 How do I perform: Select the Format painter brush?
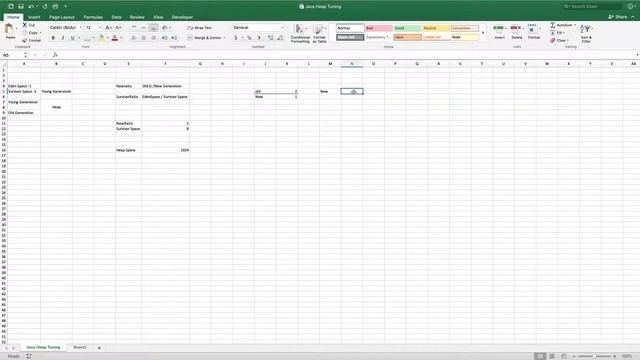[25, 40]
